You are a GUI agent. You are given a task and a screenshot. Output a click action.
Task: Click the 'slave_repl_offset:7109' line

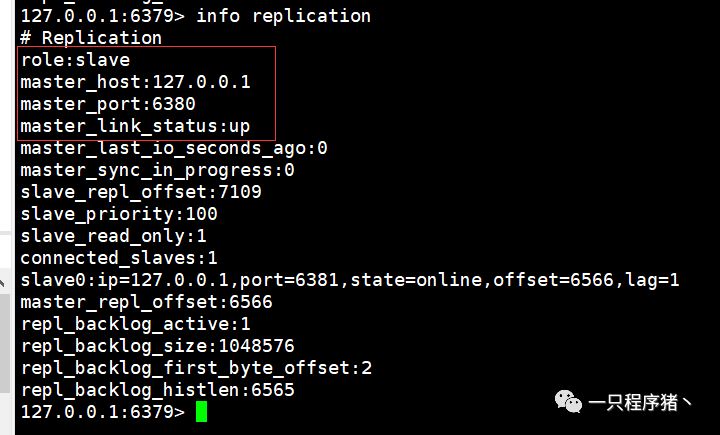pos(140,192)
